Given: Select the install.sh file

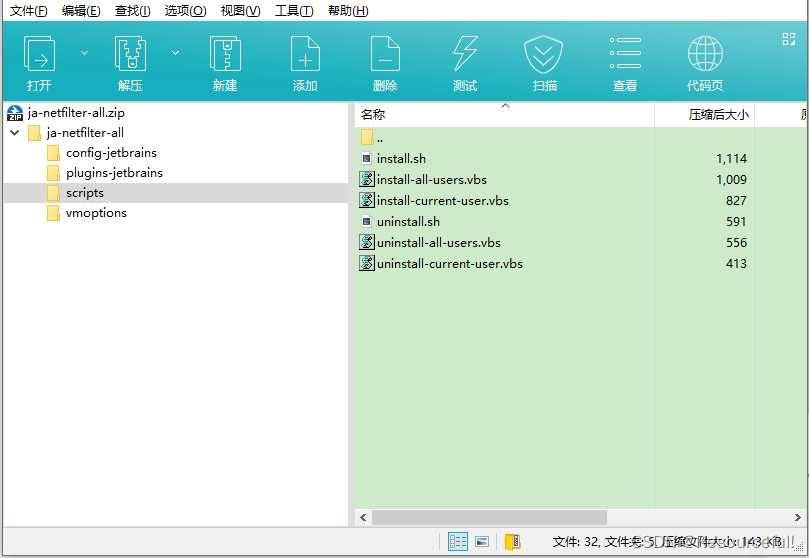Looking at the screenshot, I should point(401,158).
